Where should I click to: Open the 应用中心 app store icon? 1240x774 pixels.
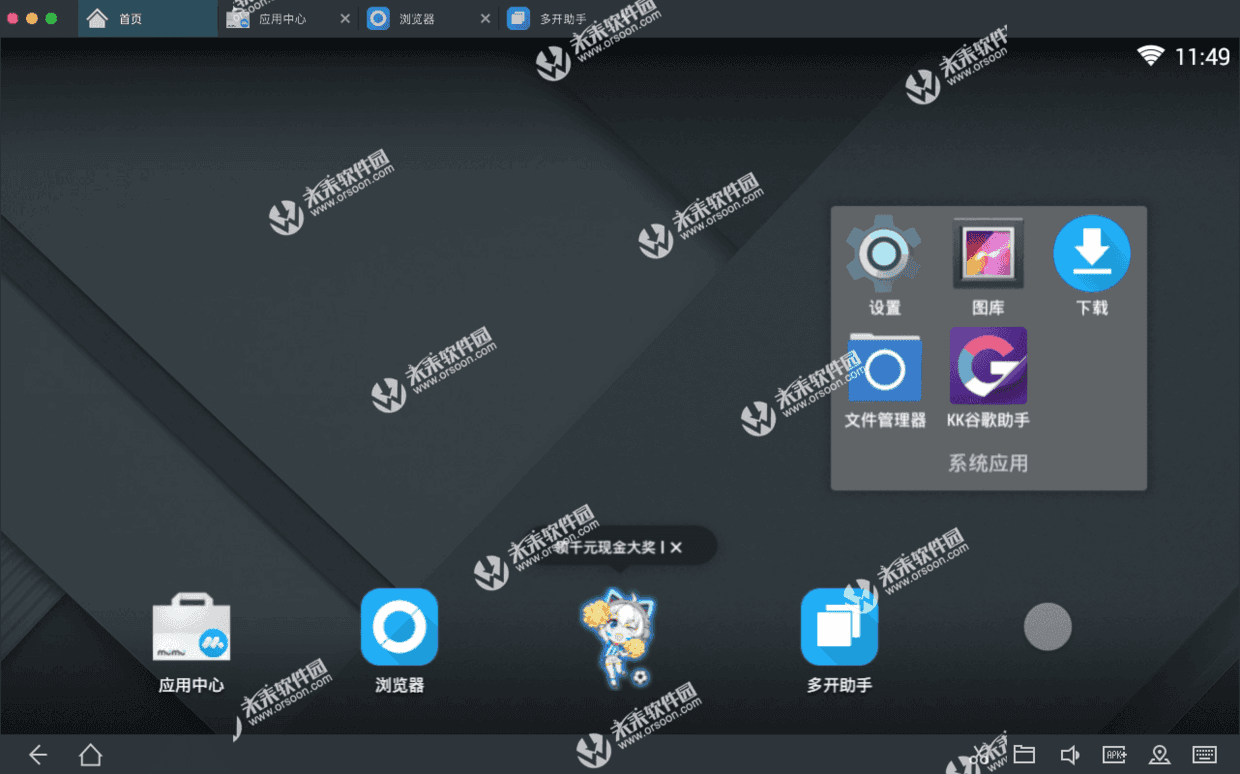pos(191,628)
